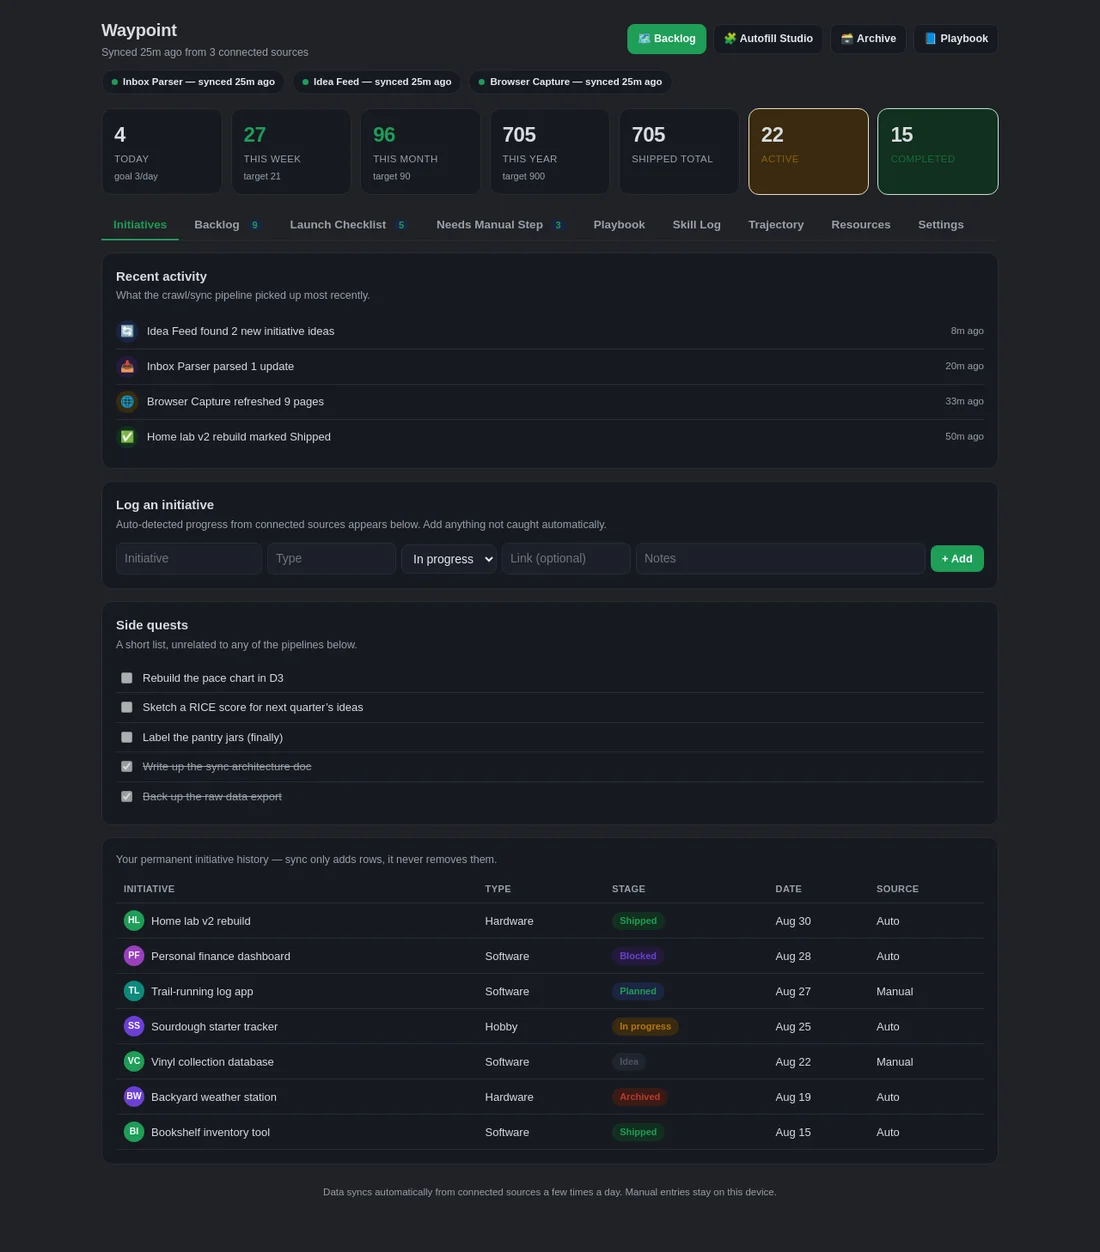The image size is (1100, 1252).
Task: Focus the Type input field
Action: point(332,559)
